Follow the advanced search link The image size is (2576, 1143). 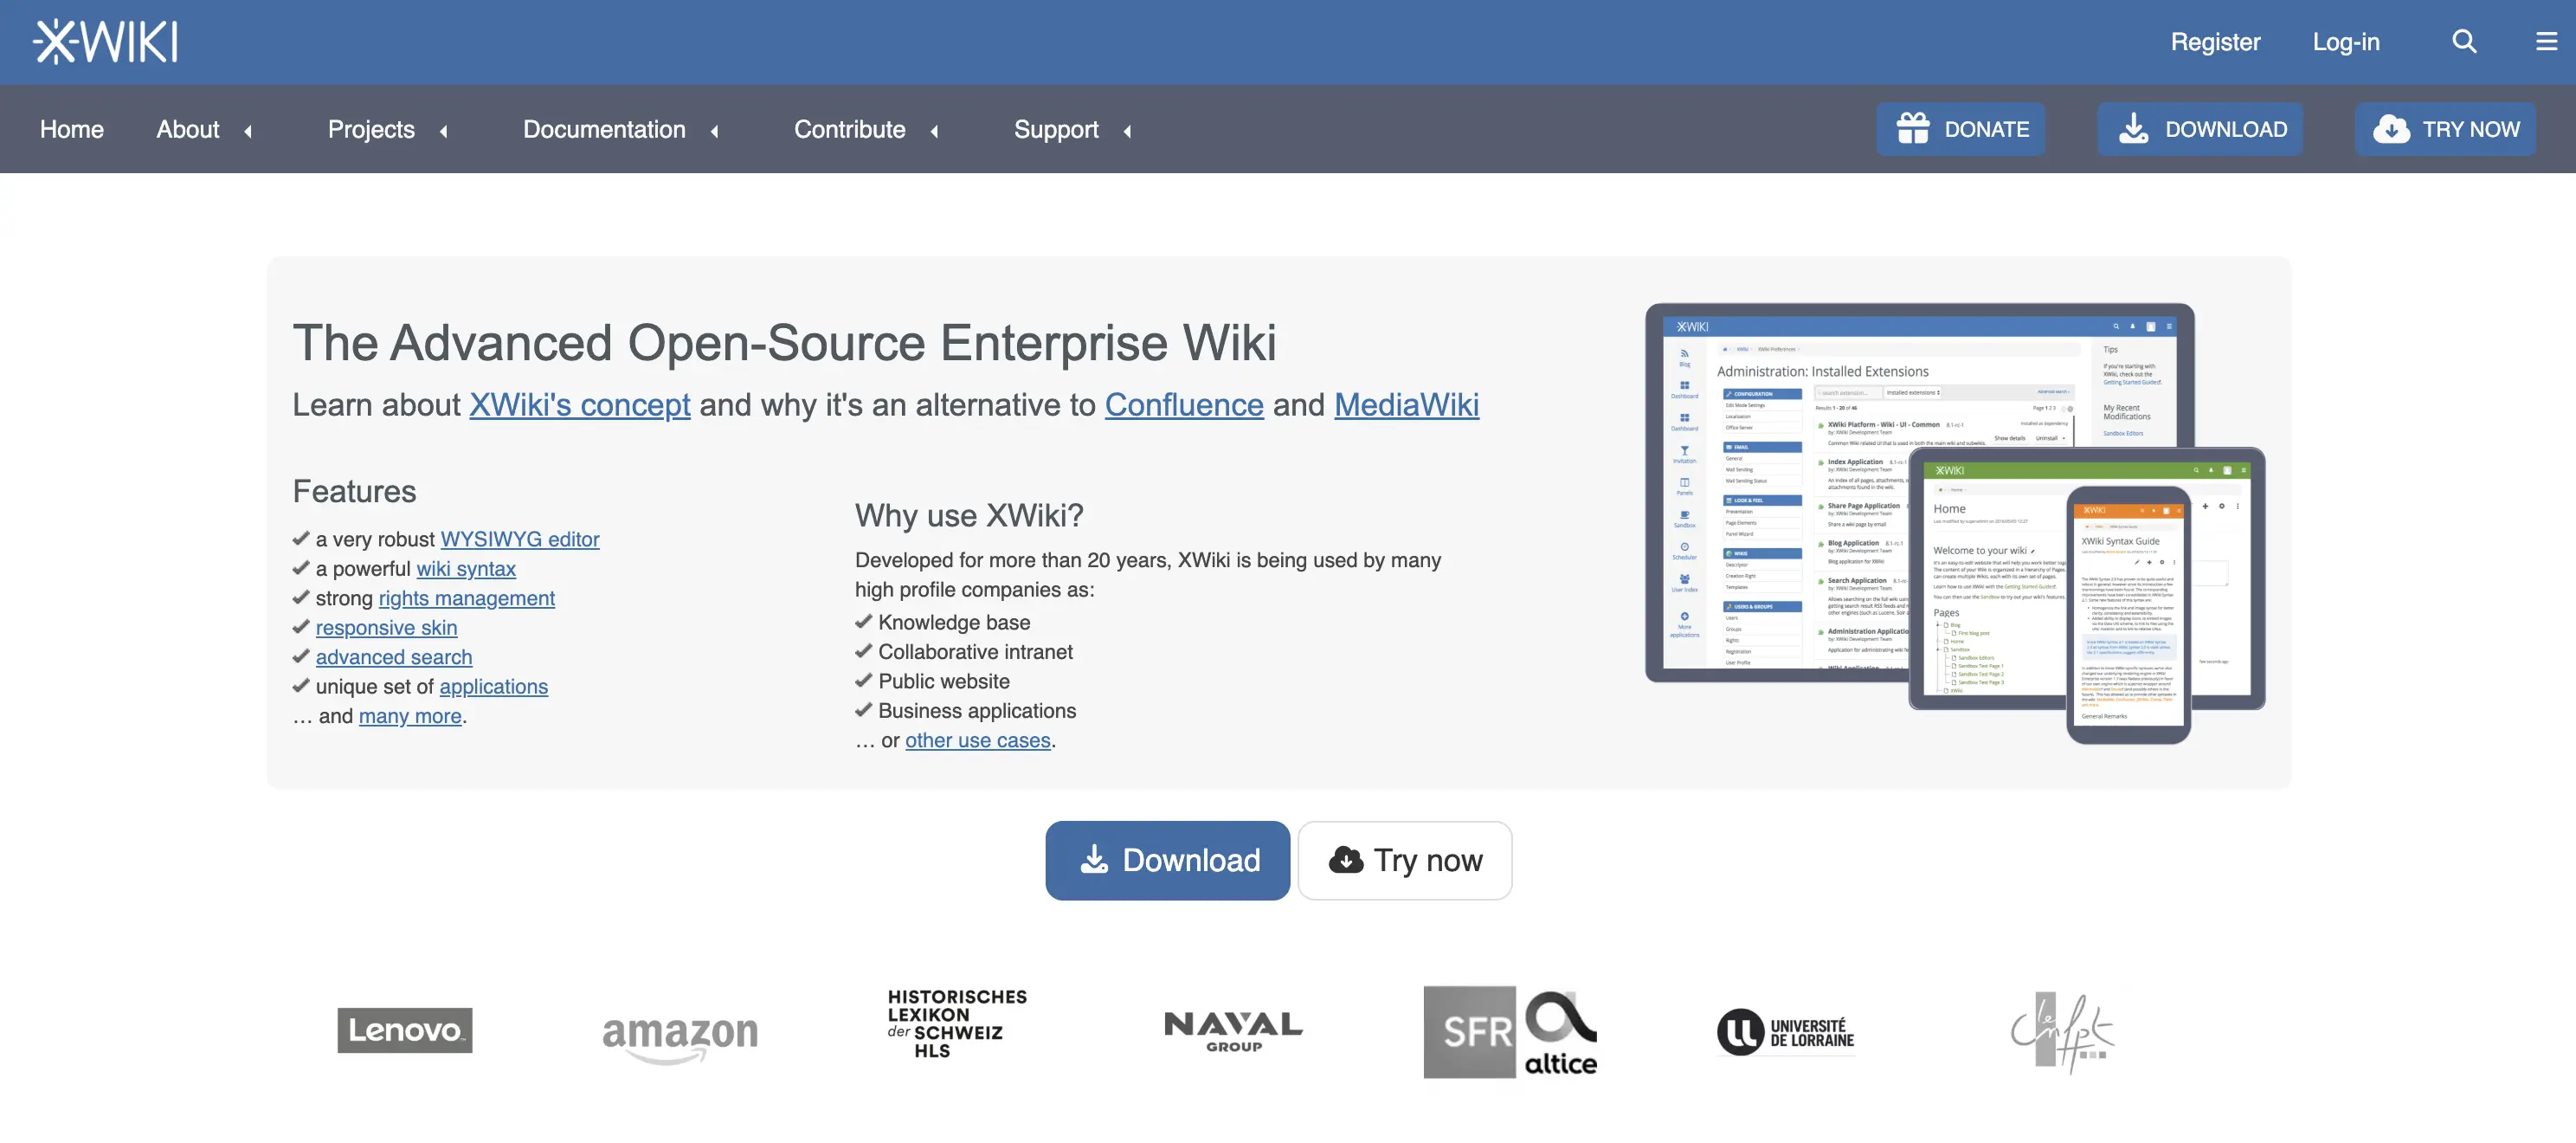pos(394,657)
